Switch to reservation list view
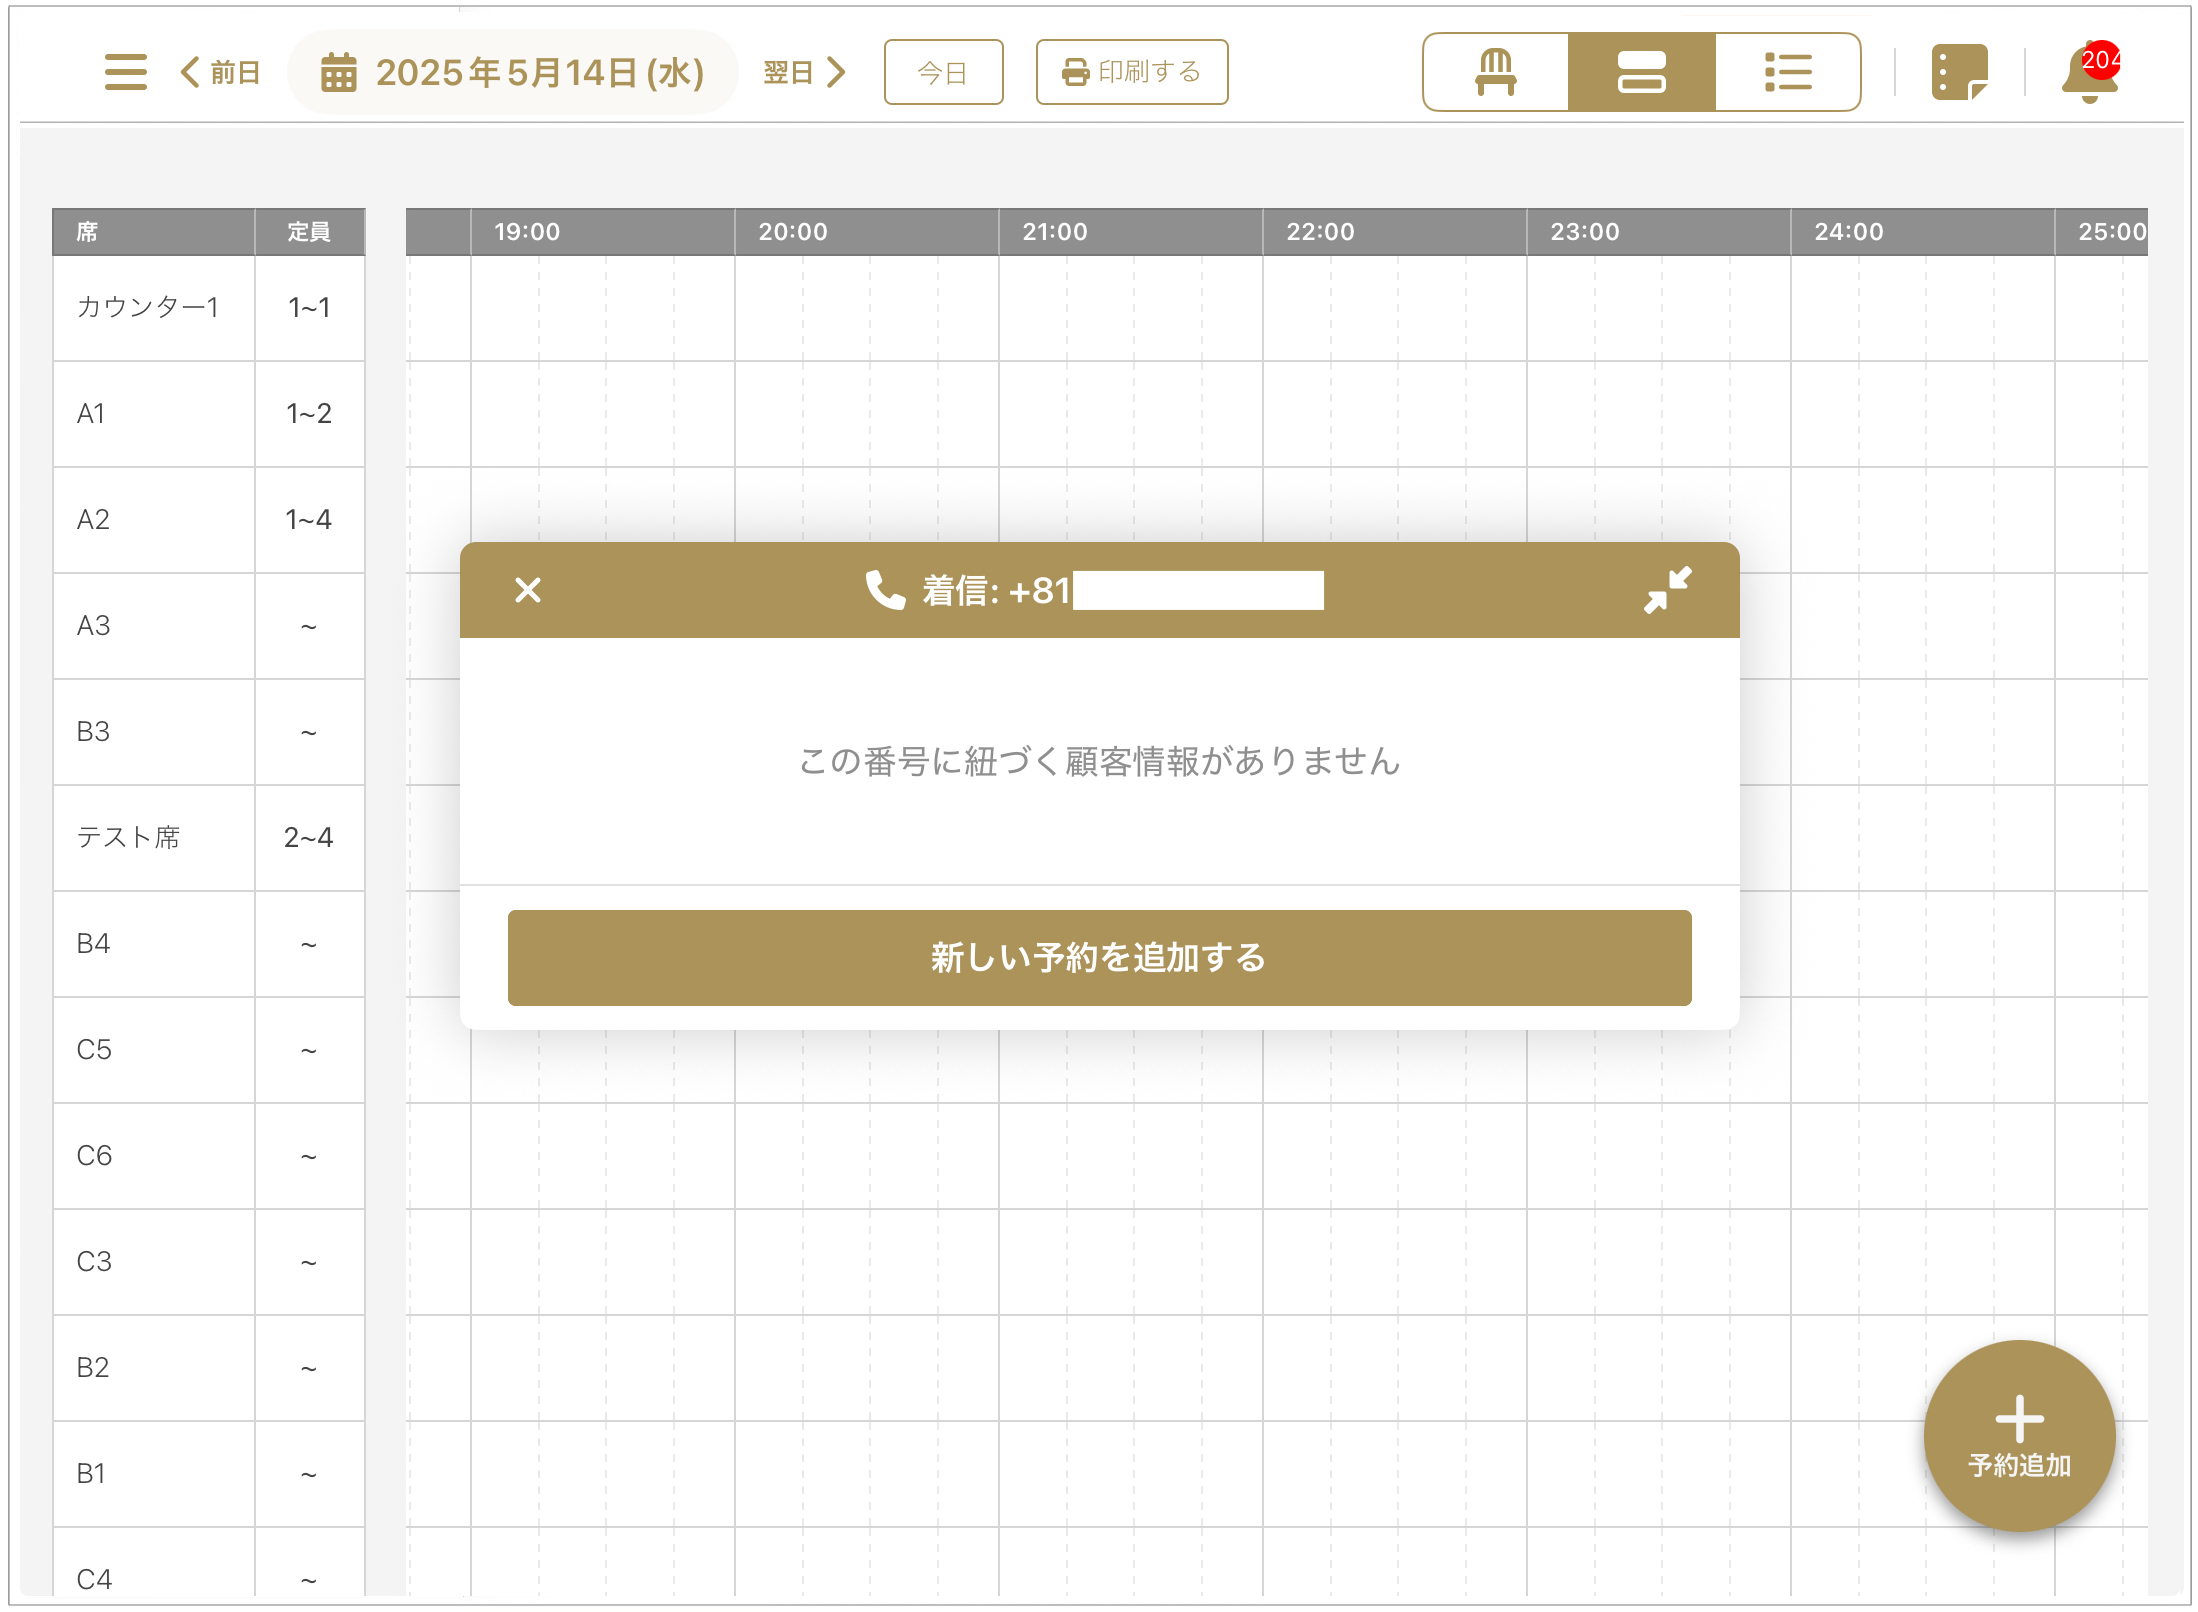 click(1788, 72)
